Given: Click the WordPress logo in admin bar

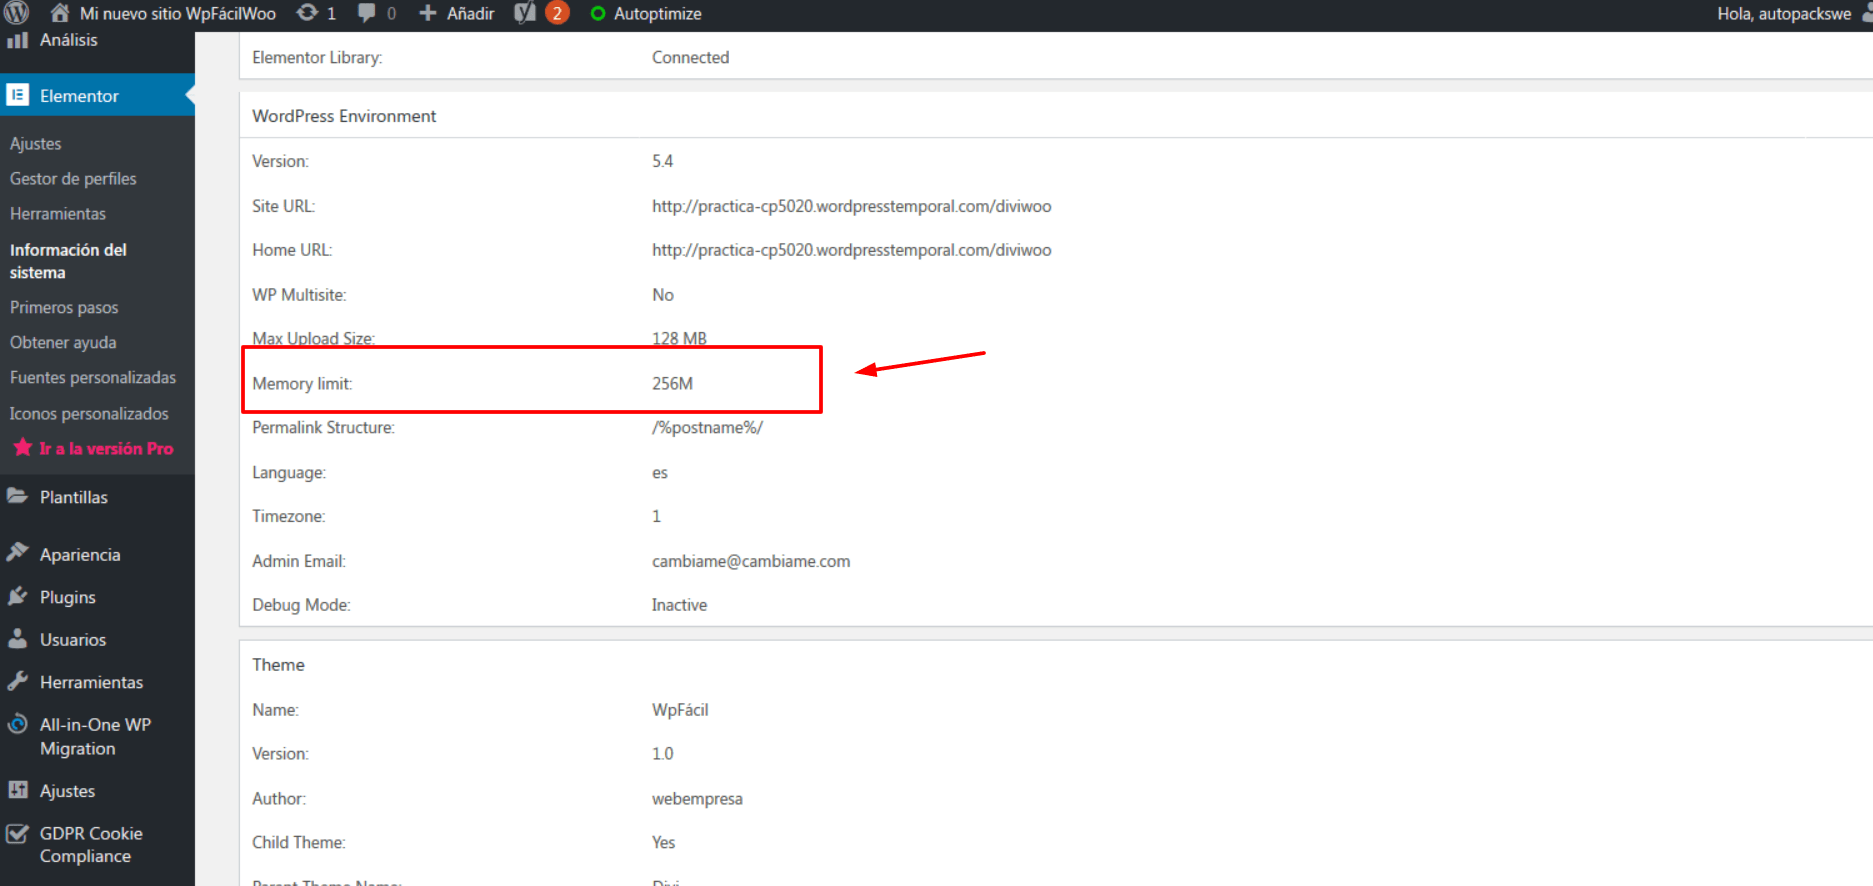Looking at the screenshot, I should (x=16, y=13).
